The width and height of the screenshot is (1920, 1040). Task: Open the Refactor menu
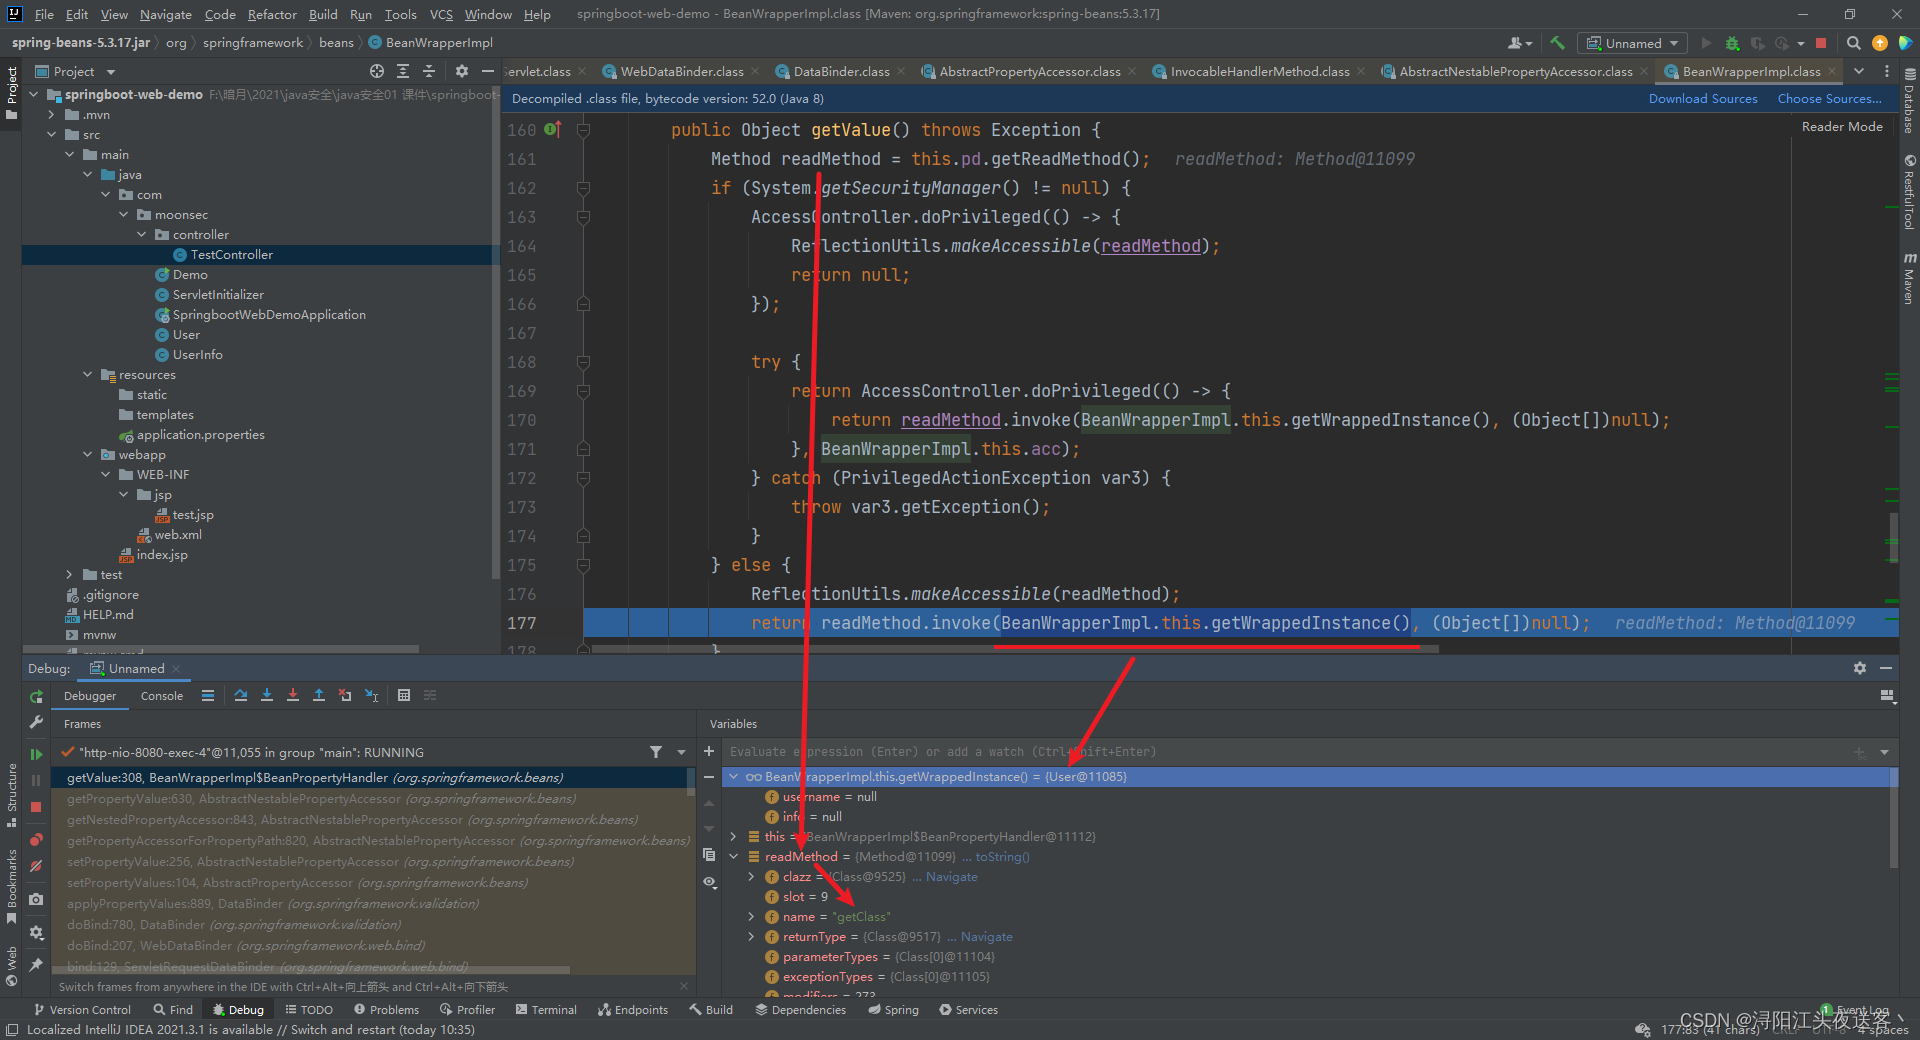tap(272, 14)
